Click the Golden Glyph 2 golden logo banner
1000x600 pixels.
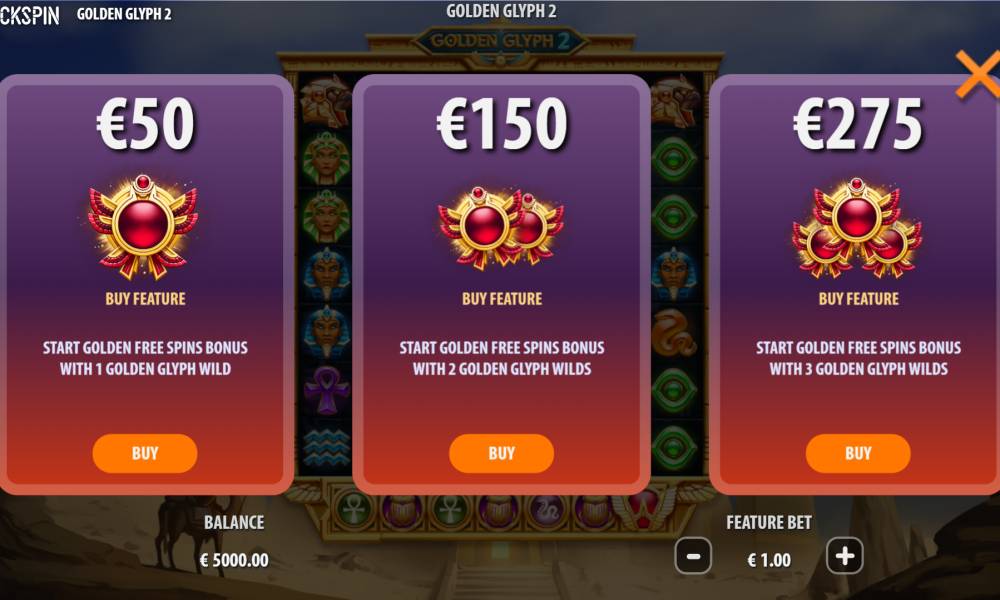tap(501, 41)
